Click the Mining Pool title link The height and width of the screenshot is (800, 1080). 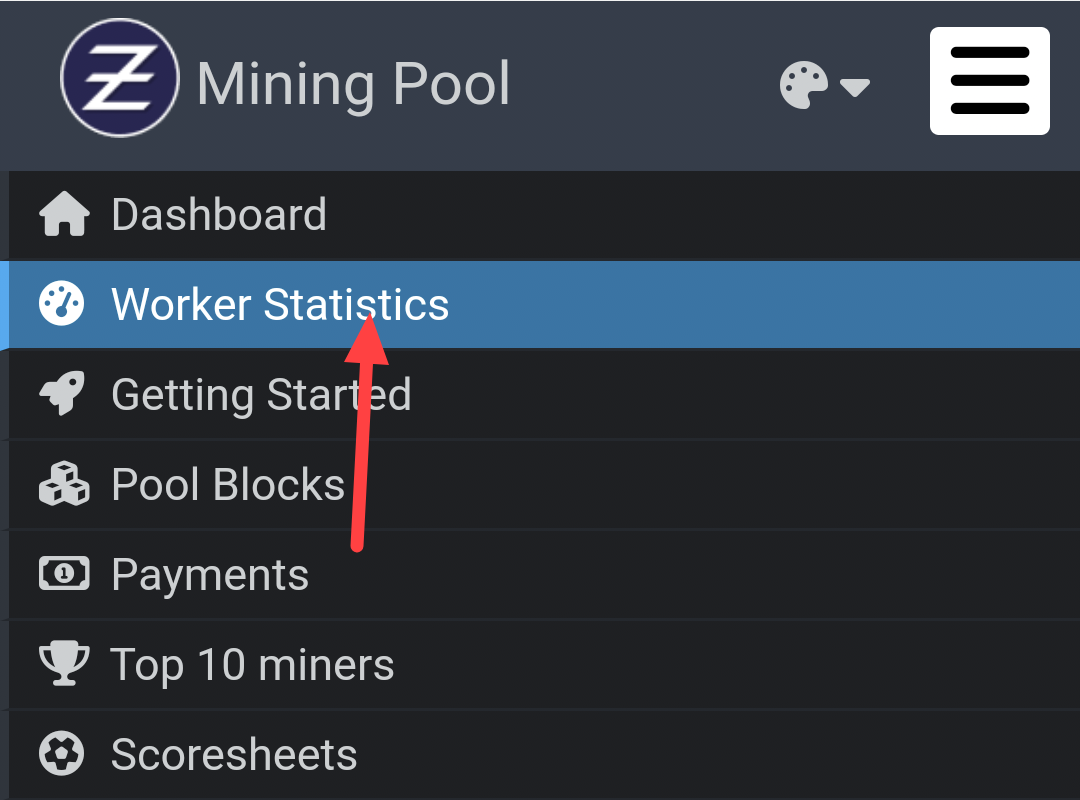pyautogui.click(x=353, y=84)
